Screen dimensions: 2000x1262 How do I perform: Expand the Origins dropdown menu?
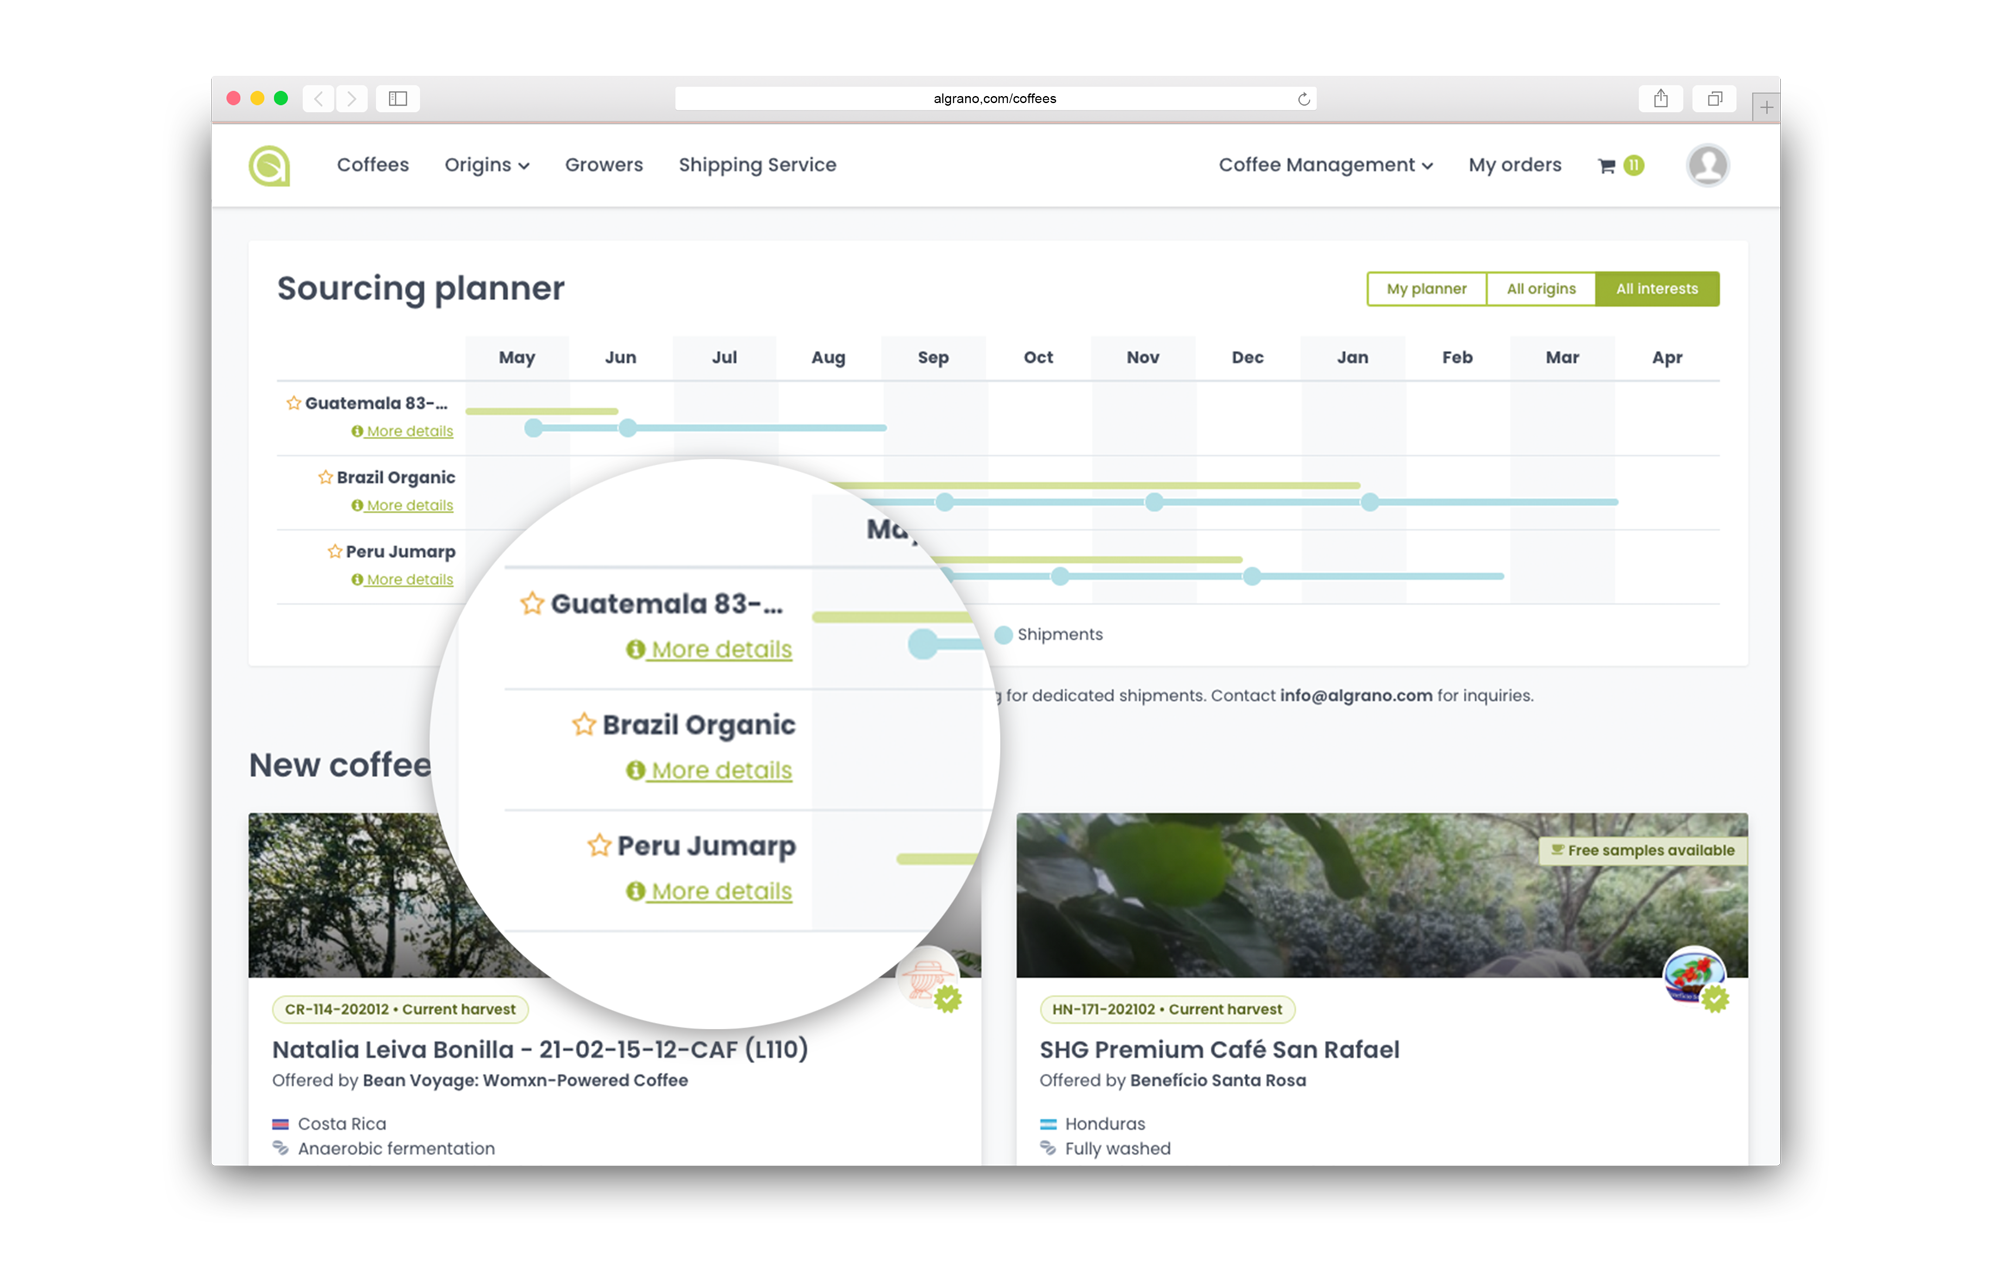click(487, 164)
